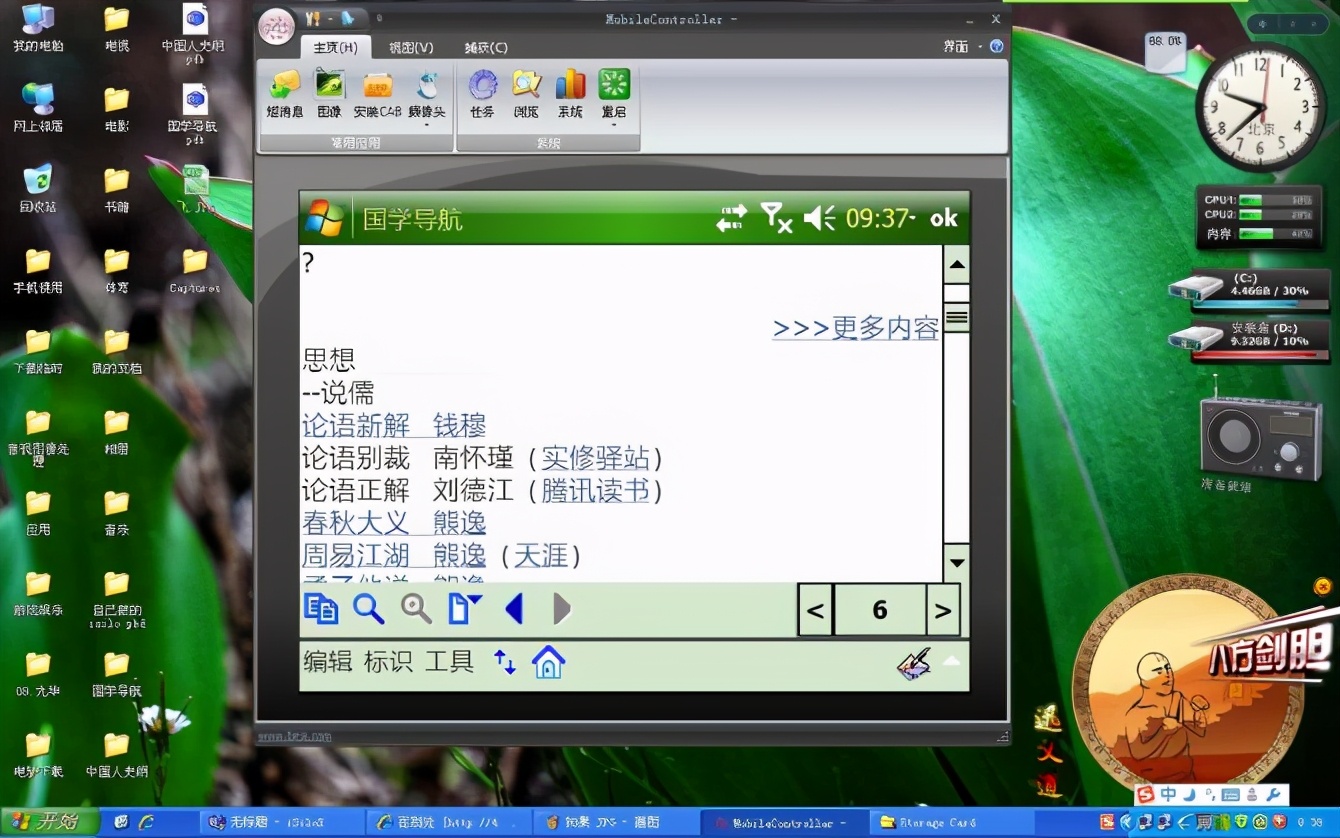The height and width of the screenshot is (838, 1340).
Task: Open the page dropdown icon in the reader toolbar
Action: pyautogui.click(x=464, y=608)
